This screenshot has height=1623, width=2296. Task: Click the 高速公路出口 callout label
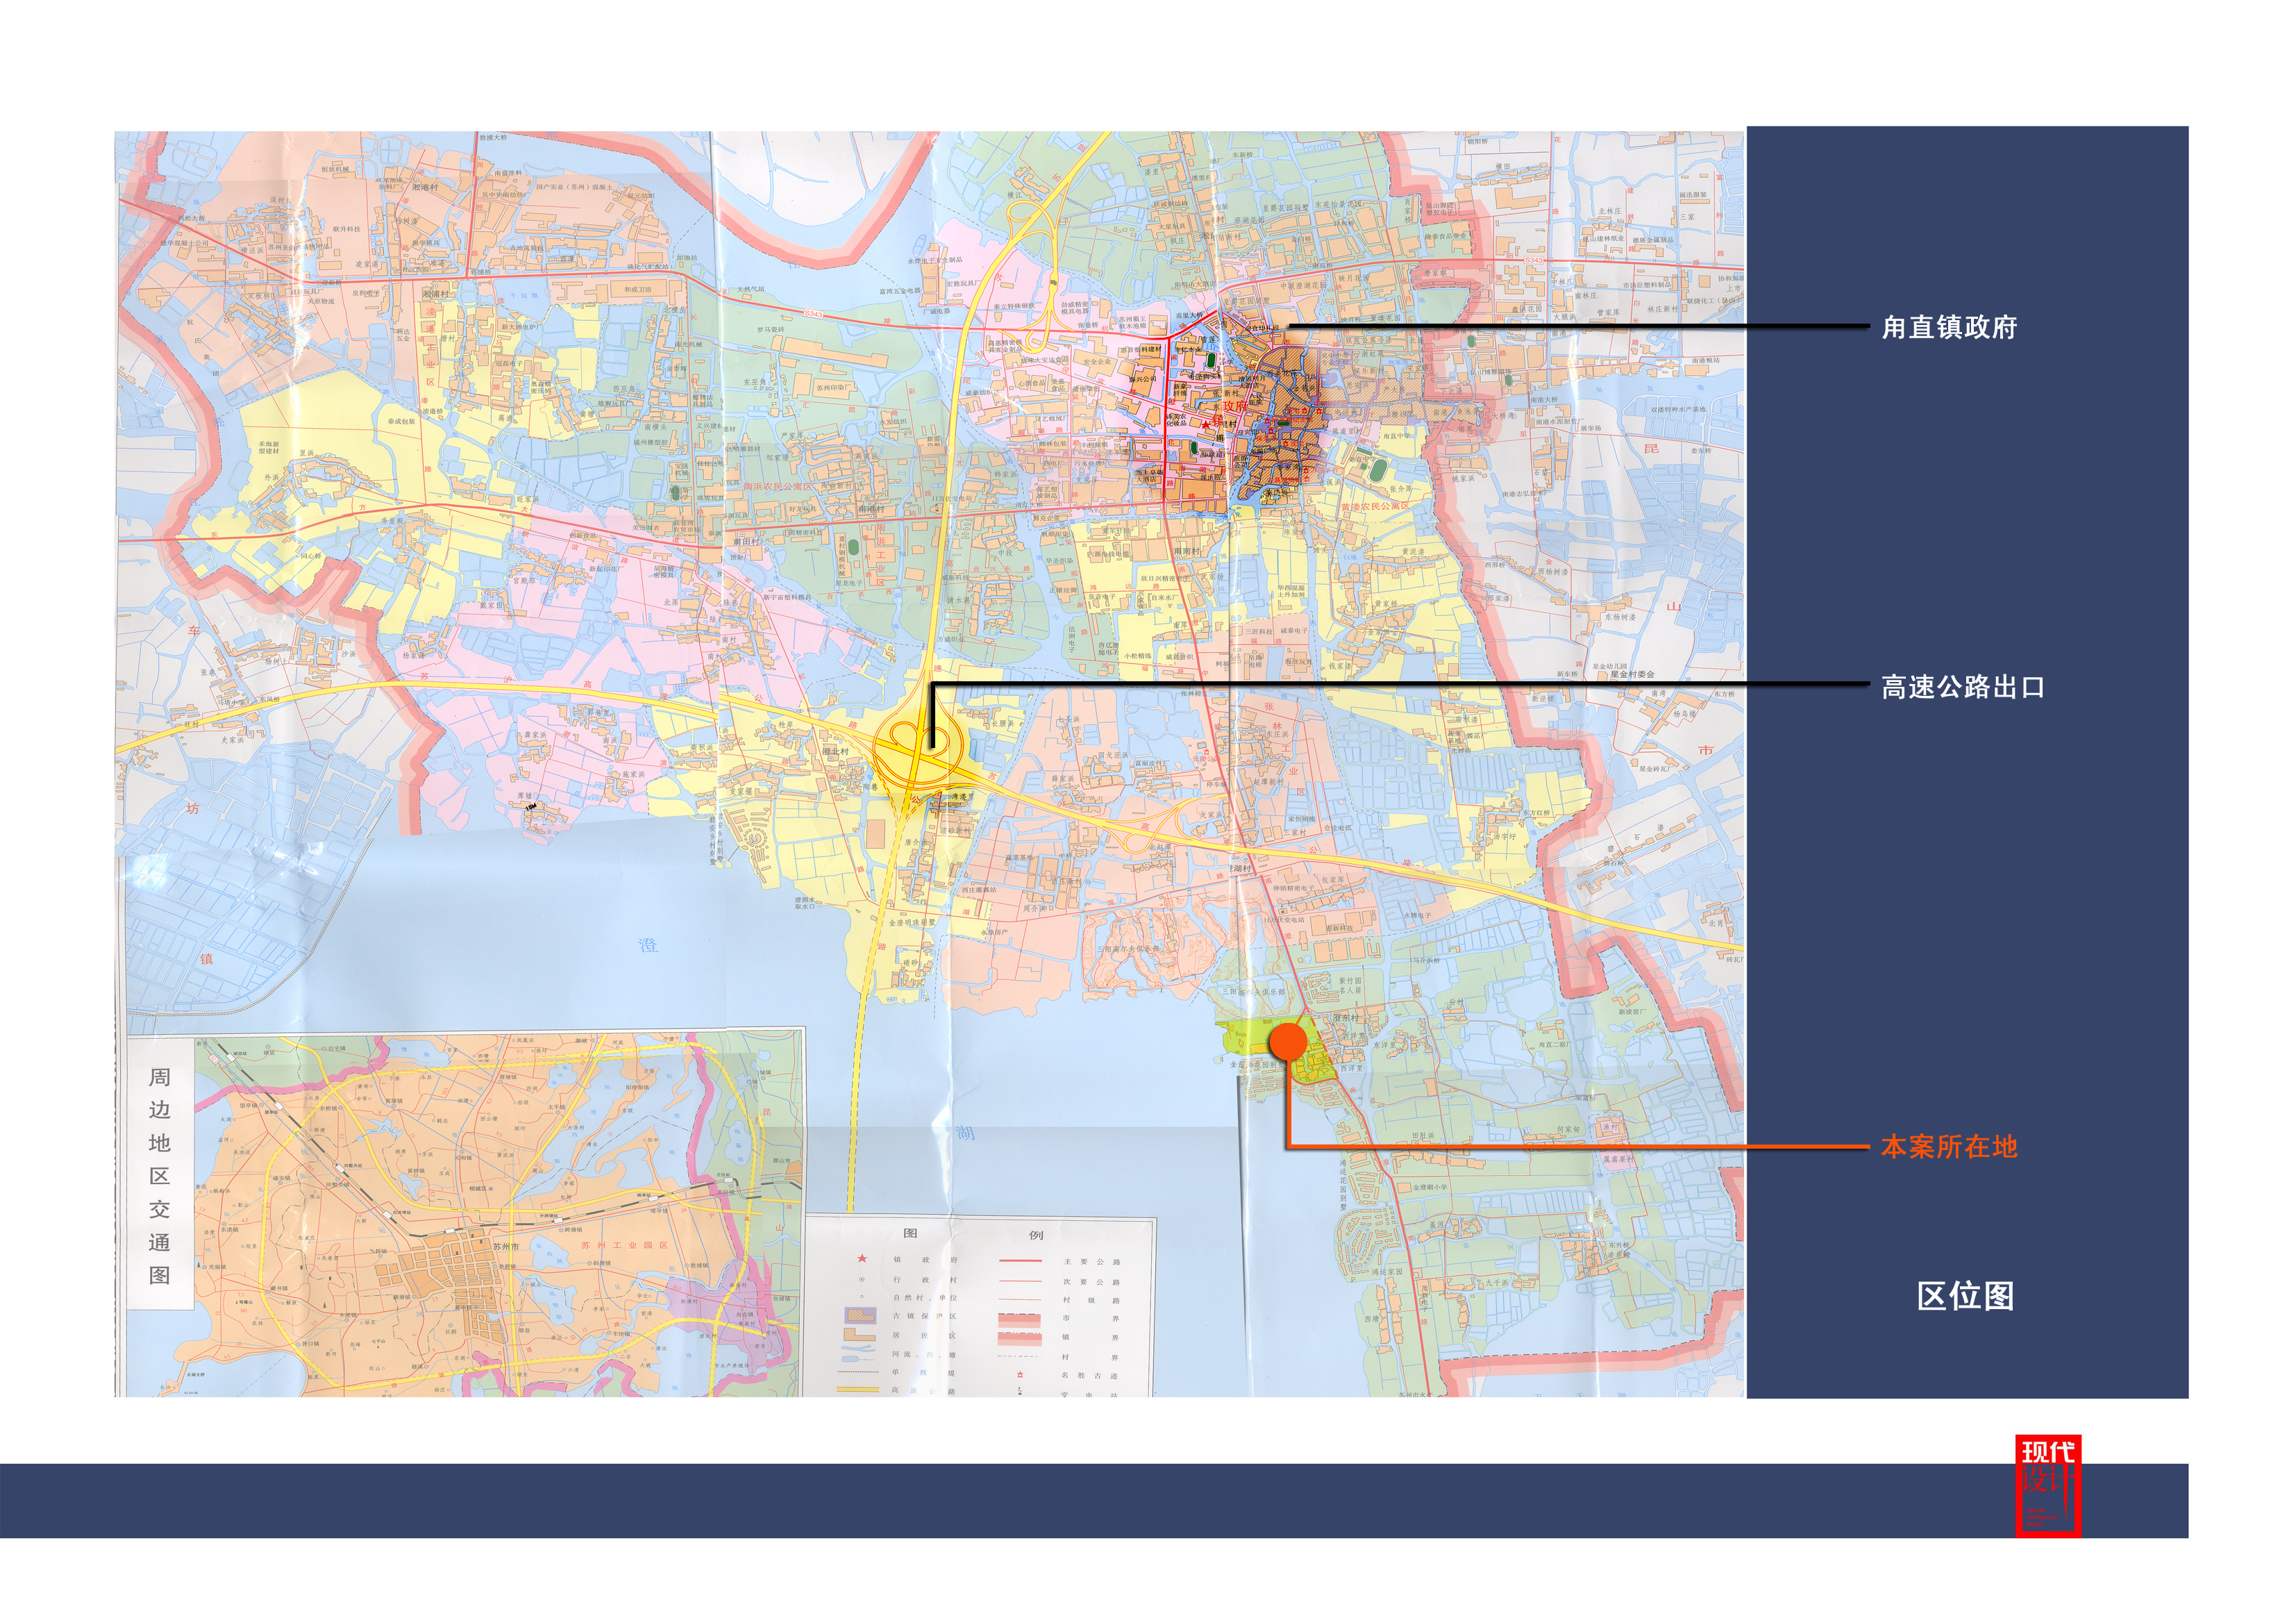pyautogui.click(x=1962, y=687)
